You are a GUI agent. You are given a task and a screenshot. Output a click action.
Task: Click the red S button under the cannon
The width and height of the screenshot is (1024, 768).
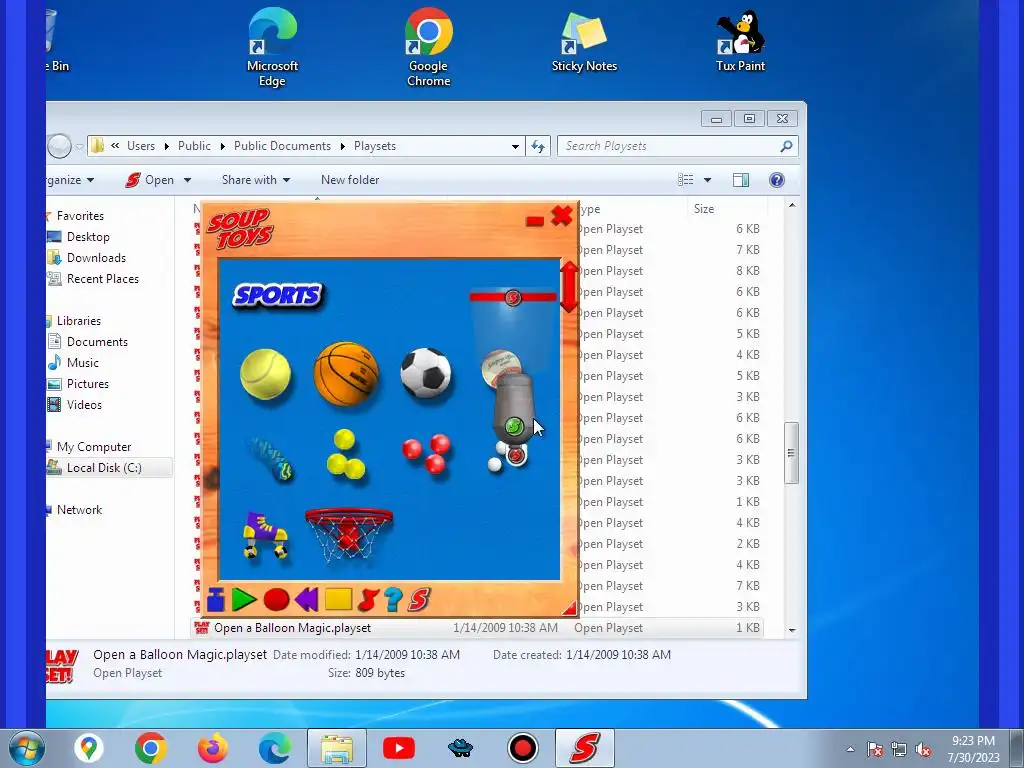click(517, 455)
